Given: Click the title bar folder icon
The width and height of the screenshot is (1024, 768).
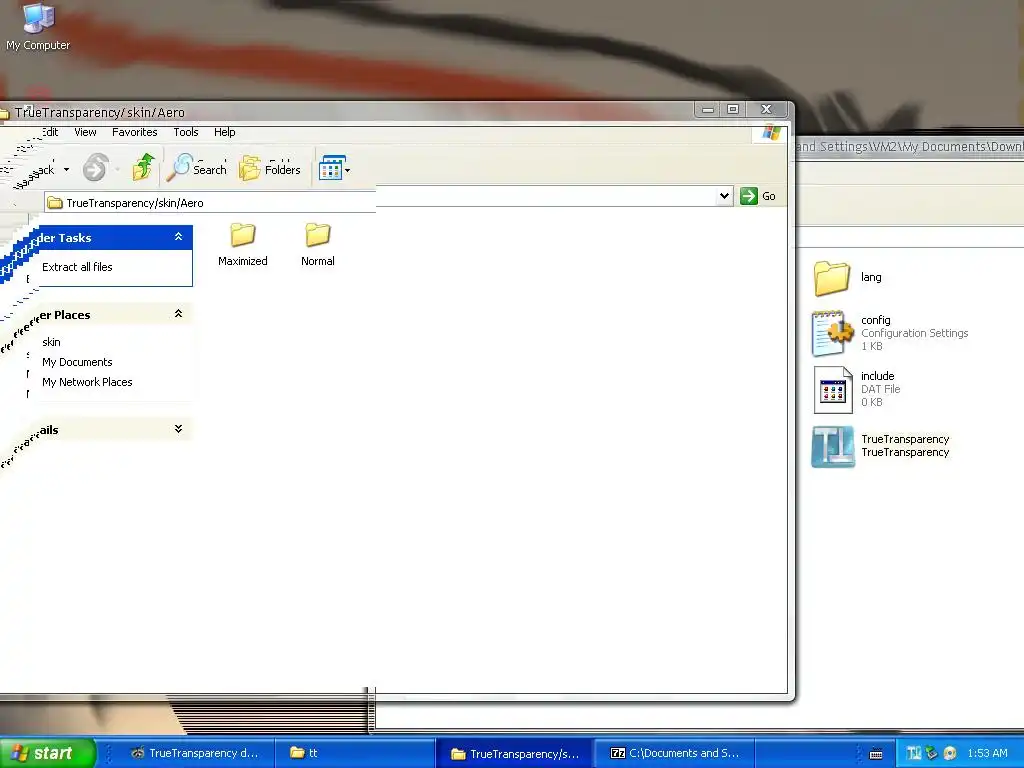Looking at the screenshot, I should pos(4,114).
